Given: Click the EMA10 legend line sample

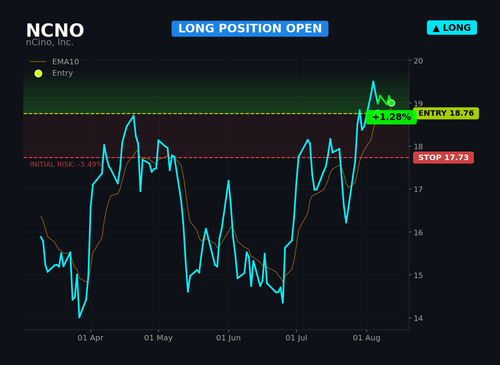Looking at the screenshot, I should 38,62.
